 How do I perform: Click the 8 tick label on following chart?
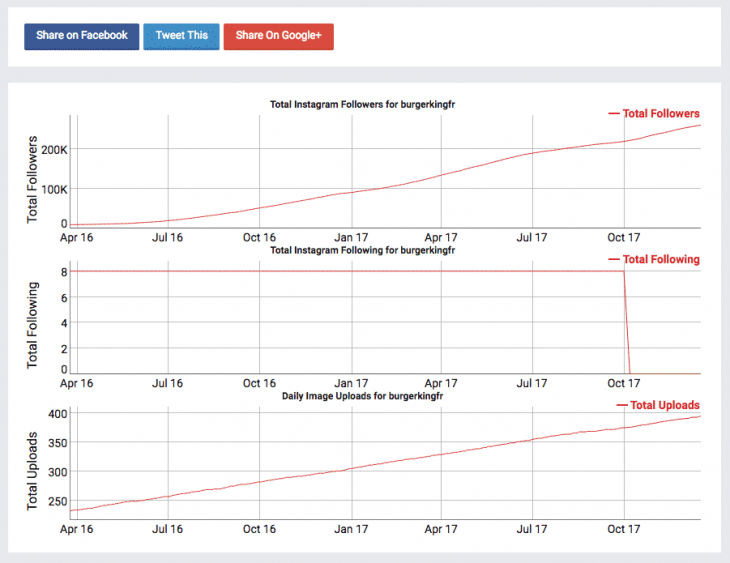pyautogui.click(x=63, y=271)
